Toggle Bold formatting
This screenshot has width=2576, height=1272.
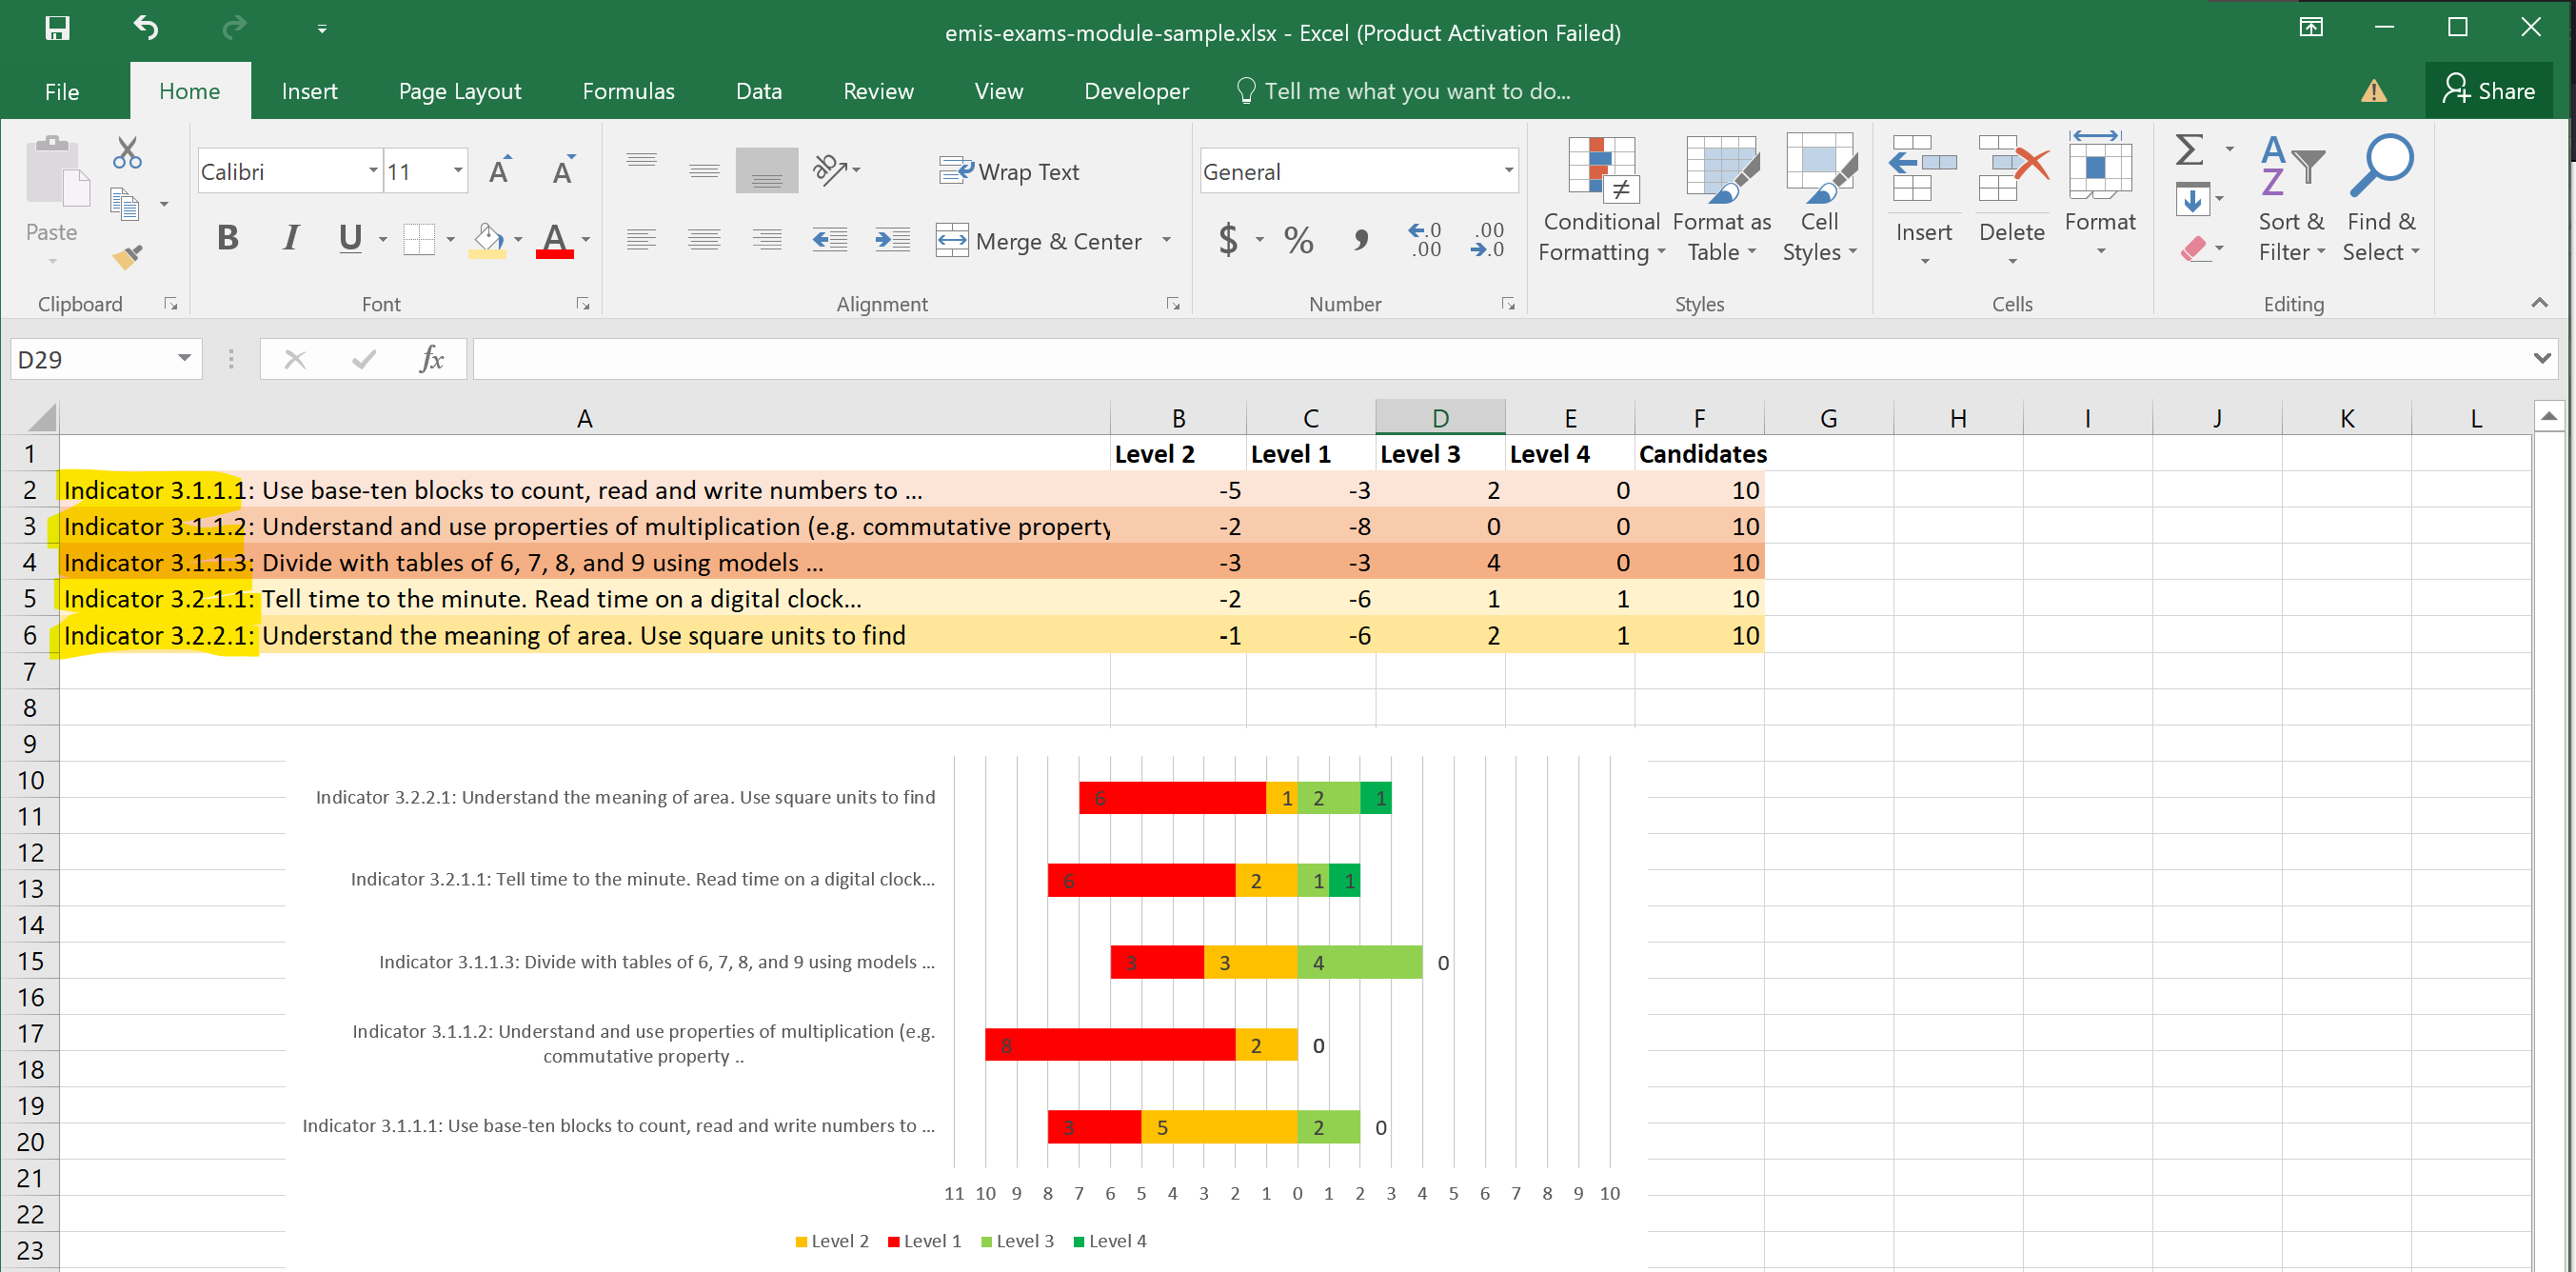(x=227, y=238)
